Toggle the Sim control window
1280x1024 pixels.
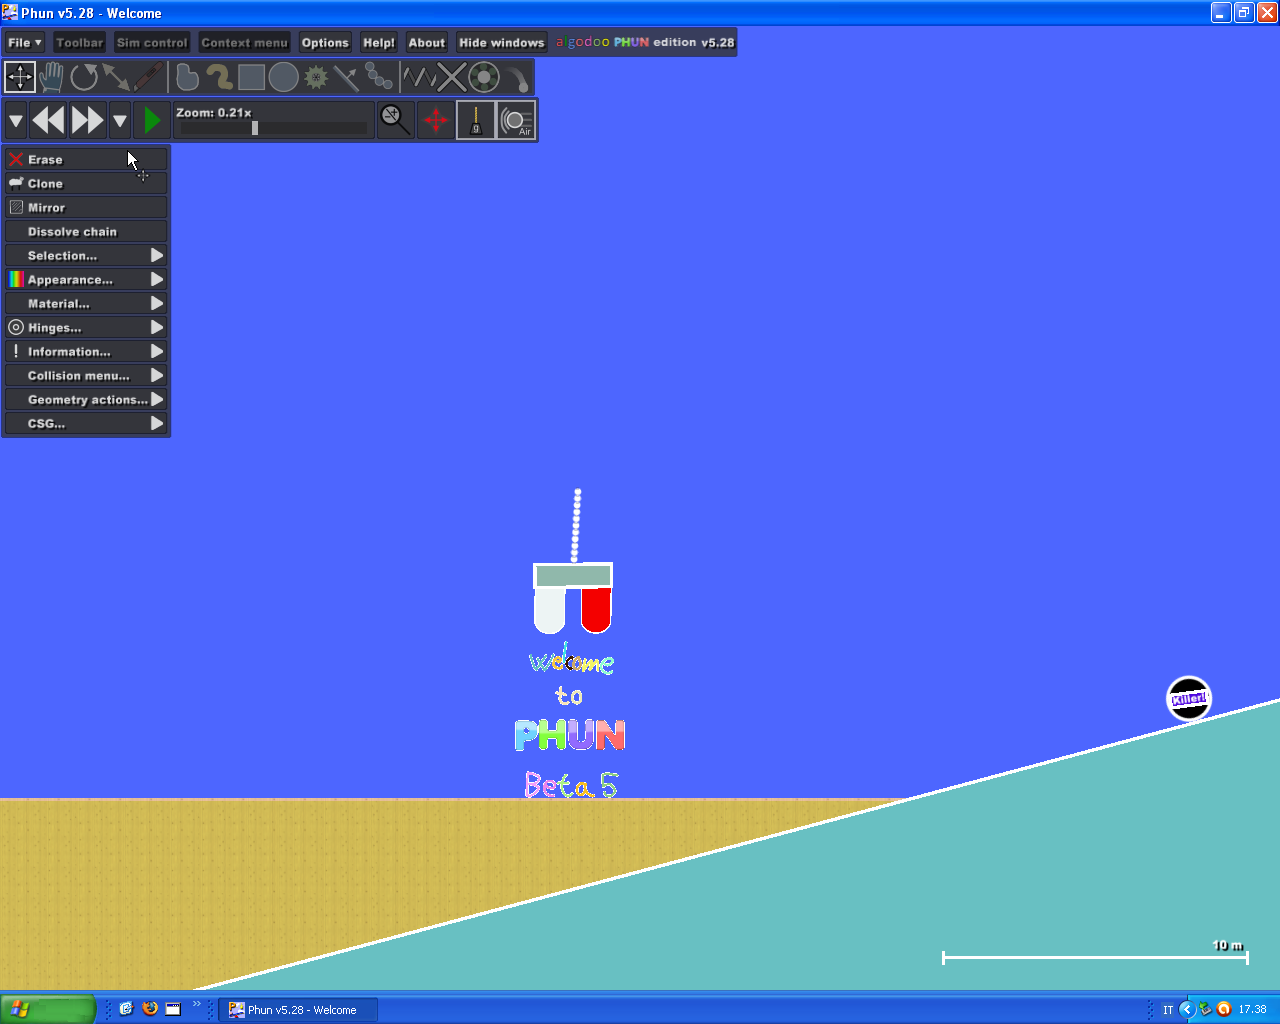(x=152, y=43)
